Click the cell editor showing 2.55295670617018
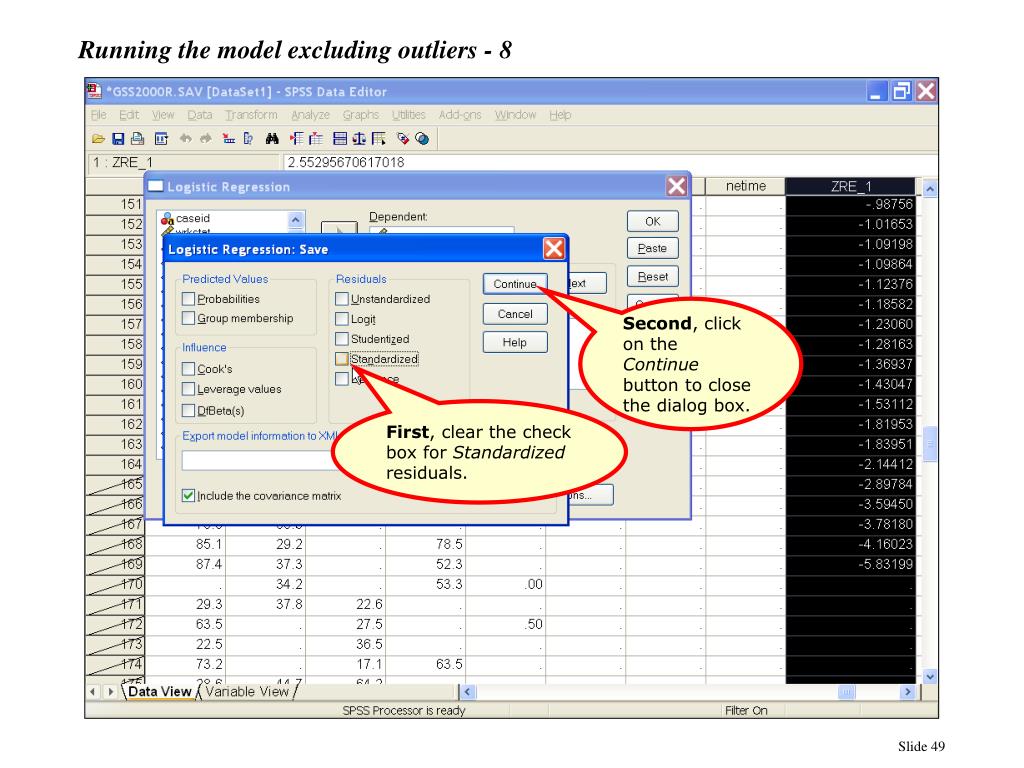This screenshot has height=768, width=1024. pyautogui.click(x=609, y=162)
